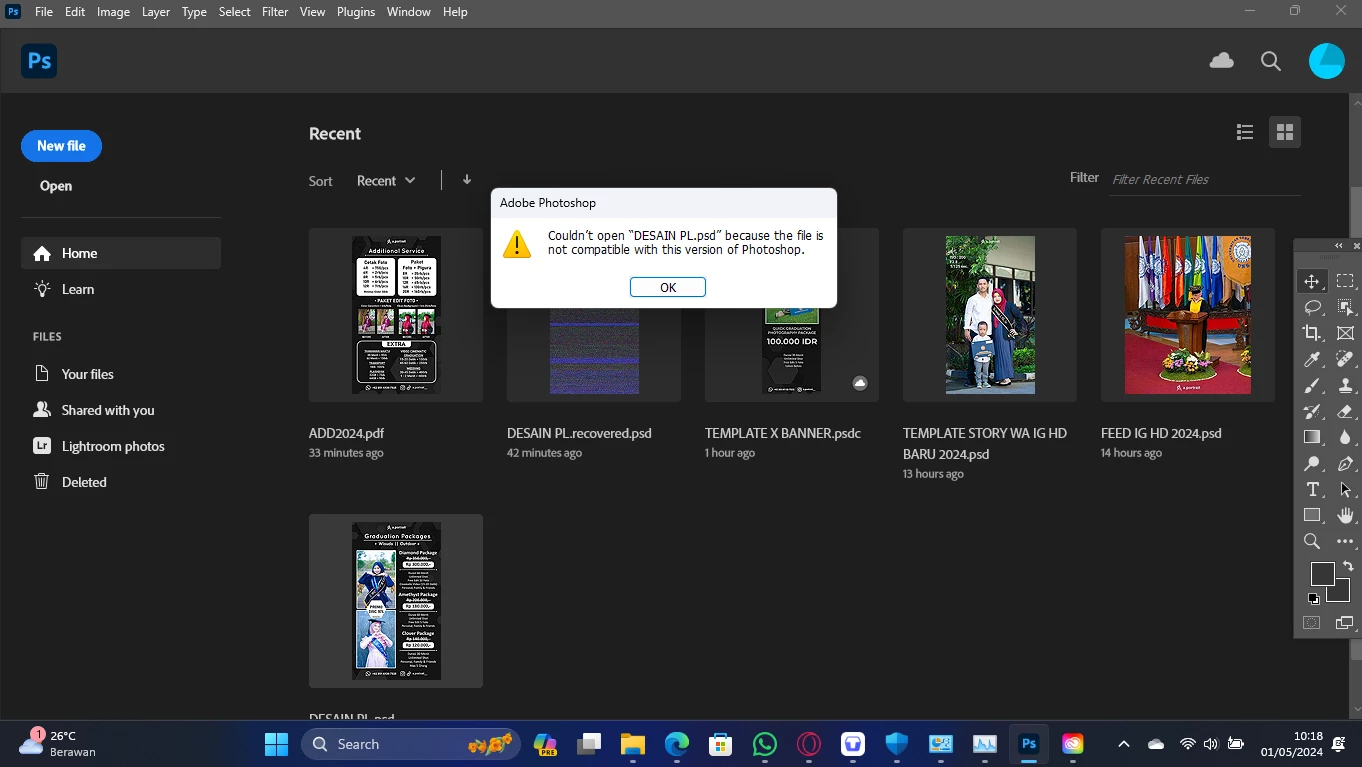Change screen mode in the toolbar

pos(1345,623)
